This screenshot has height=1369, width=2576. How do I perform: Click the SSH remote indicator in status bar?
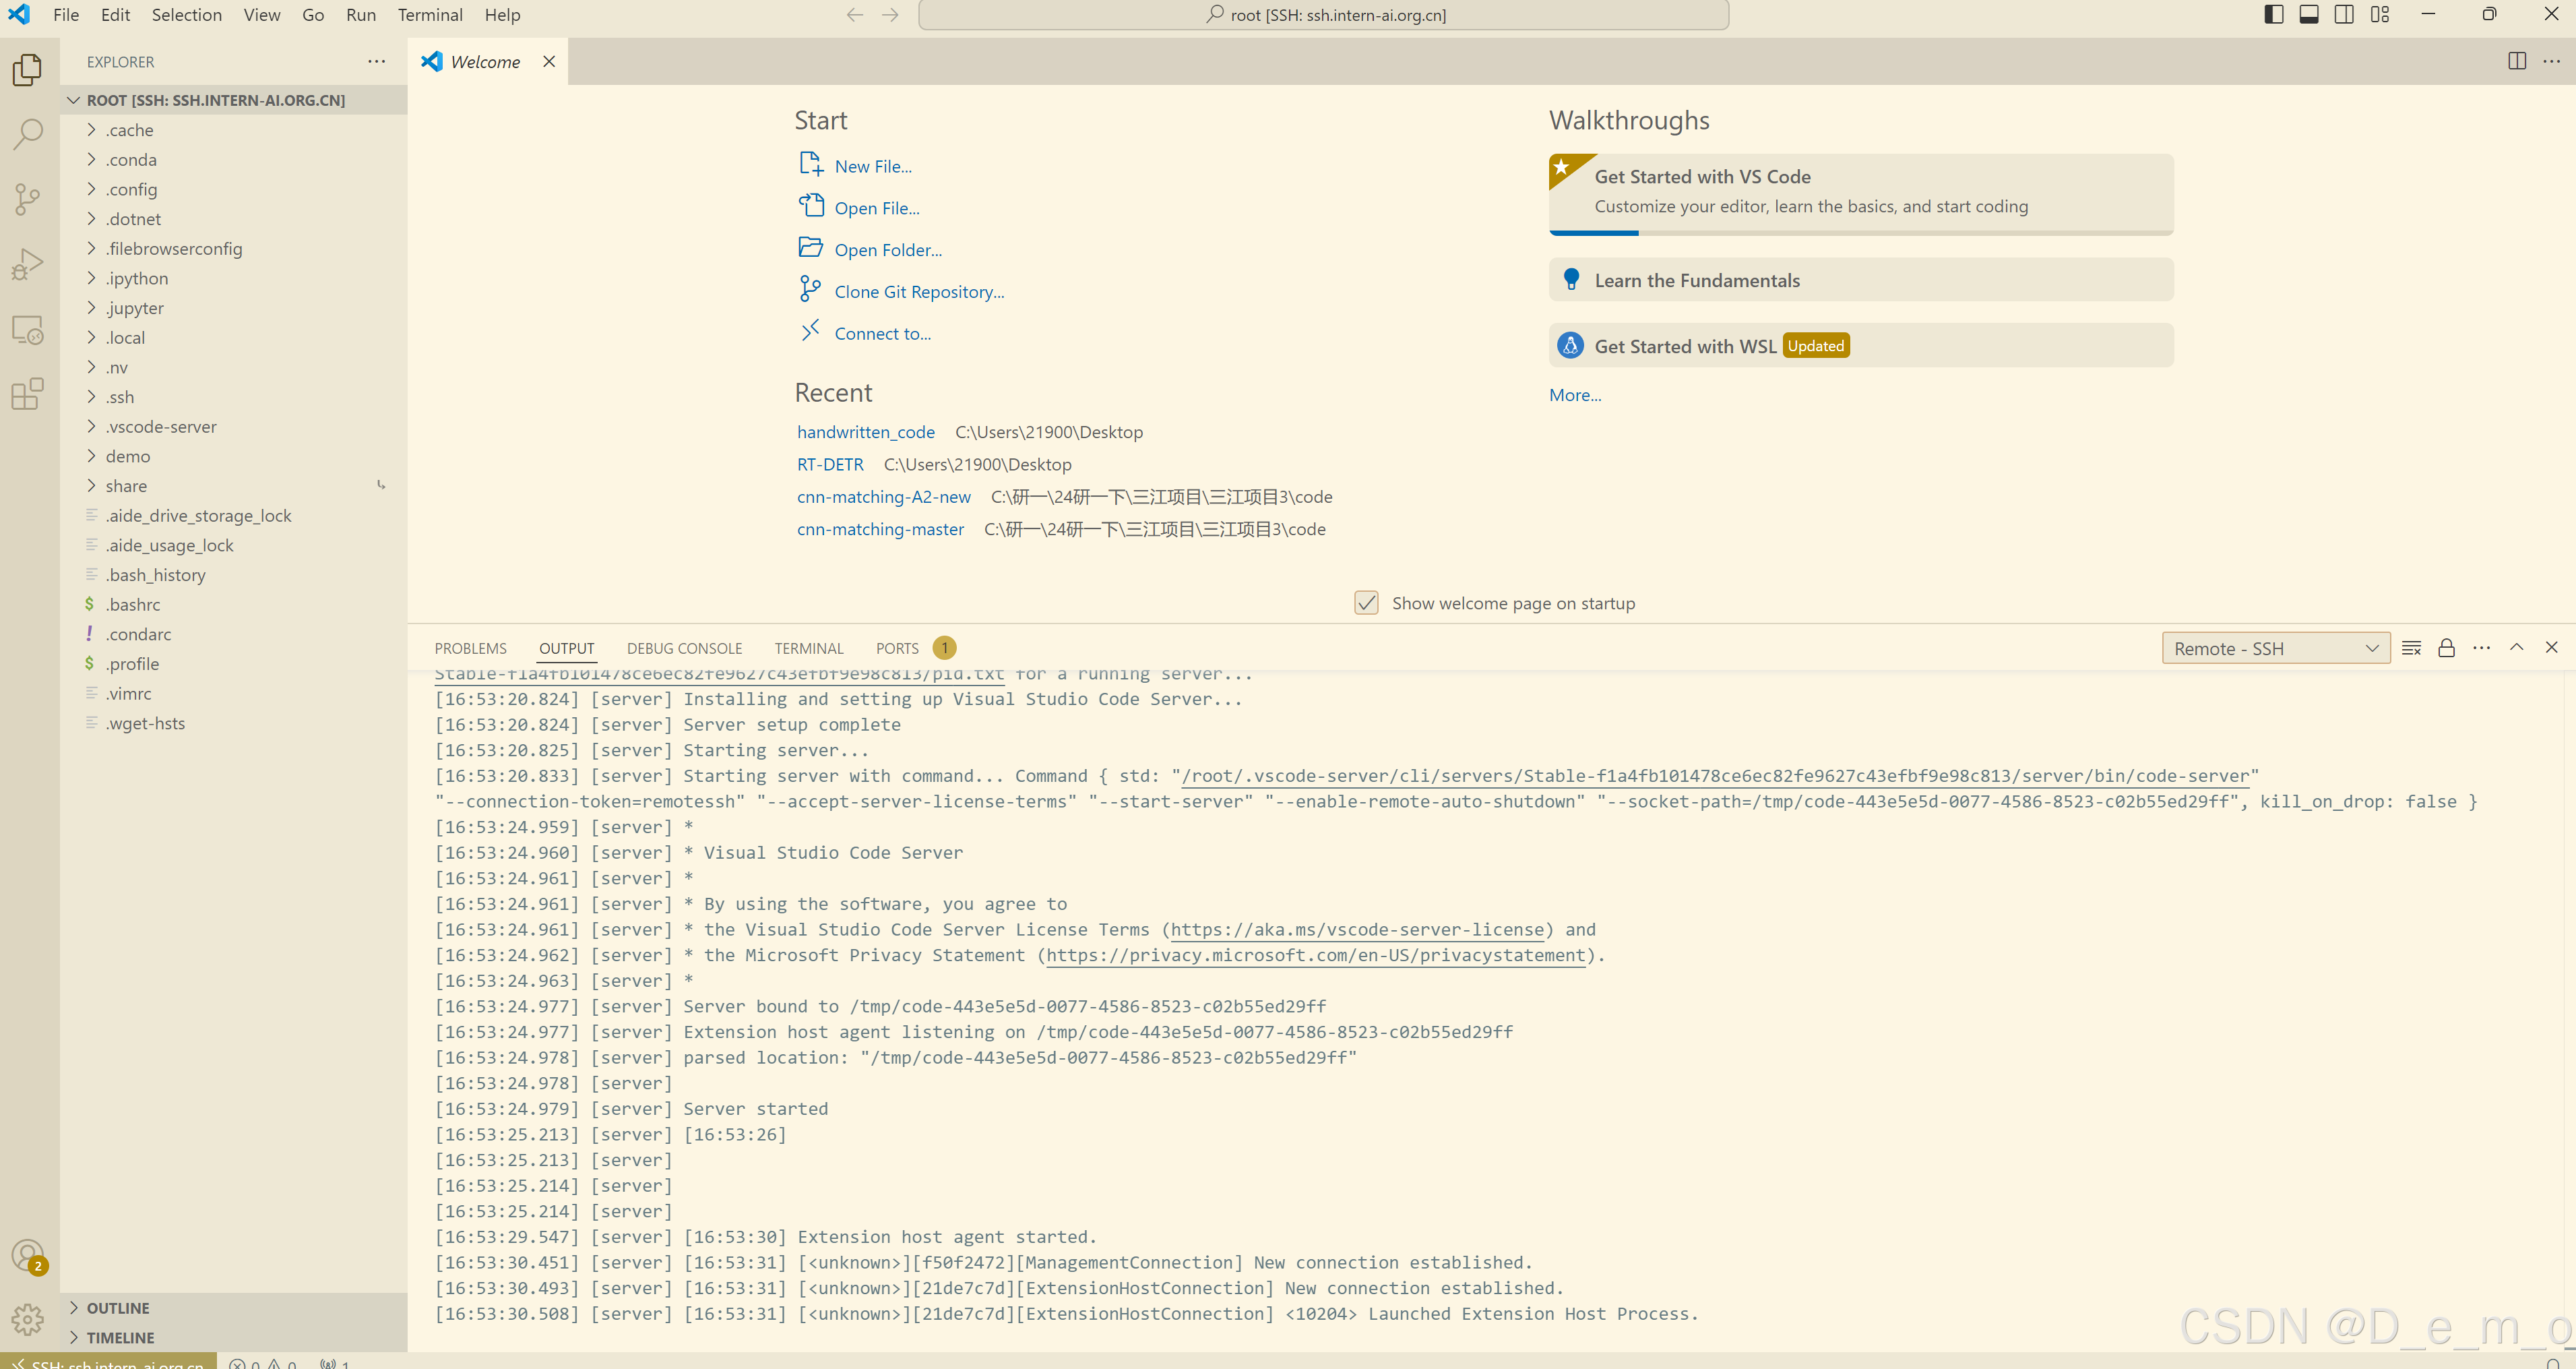pos(108,1362)
